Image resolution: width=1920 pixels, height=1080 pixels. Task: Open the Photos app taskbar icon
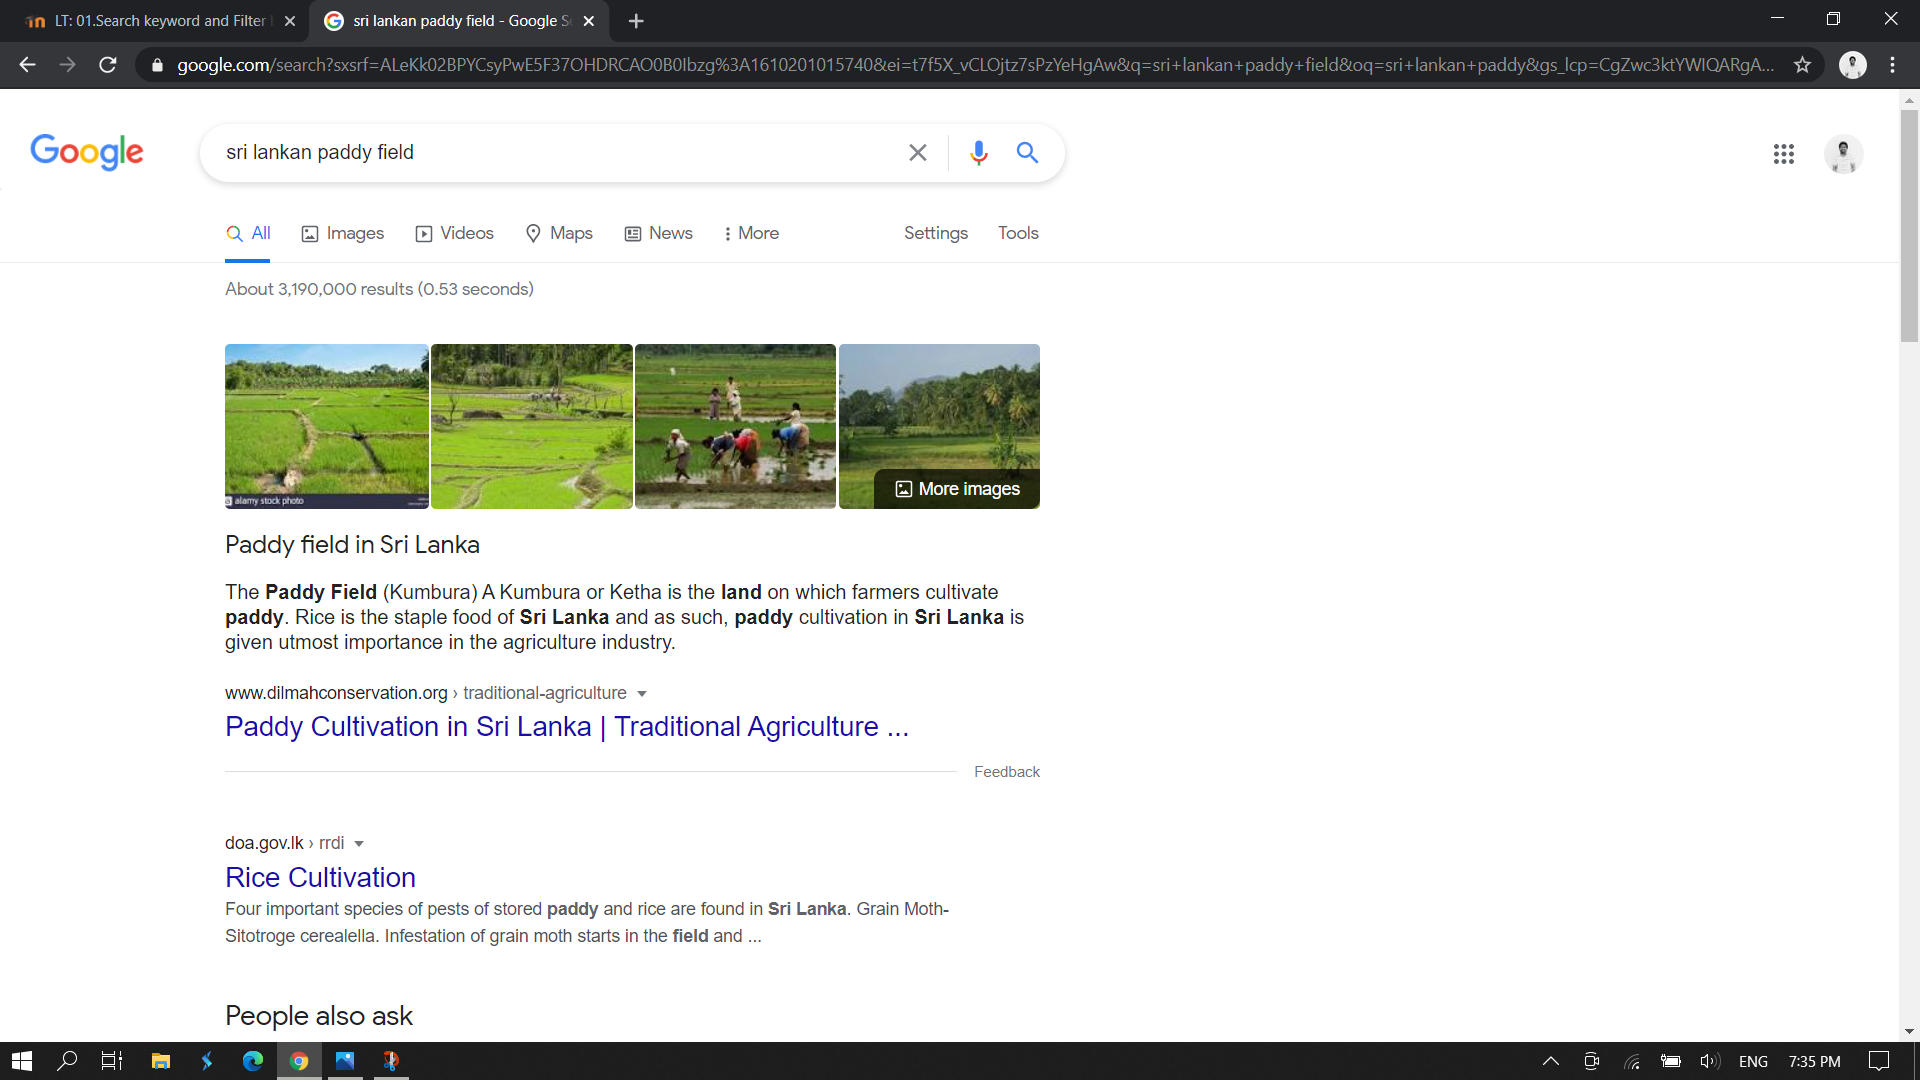[345, 1061]
